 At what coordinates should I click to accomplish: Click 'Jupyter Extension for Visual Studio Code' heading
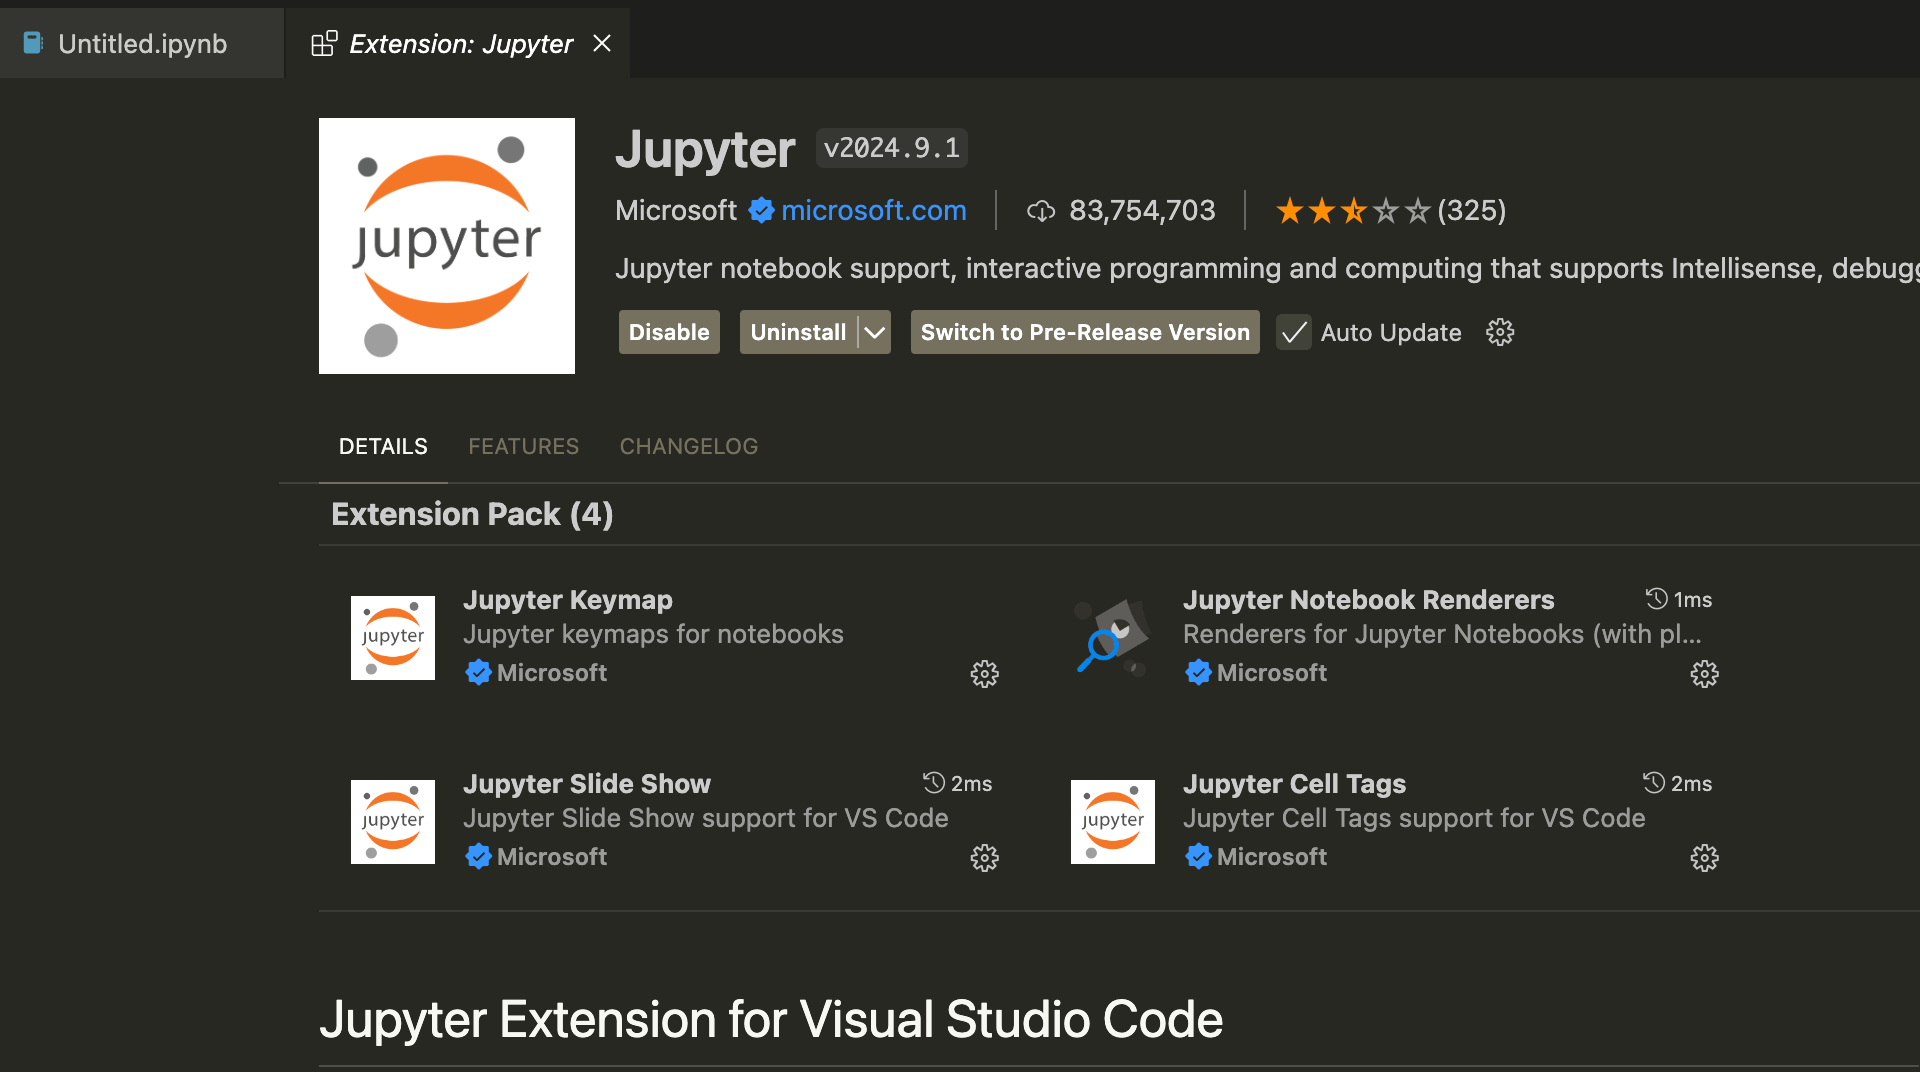[771, 1020]
